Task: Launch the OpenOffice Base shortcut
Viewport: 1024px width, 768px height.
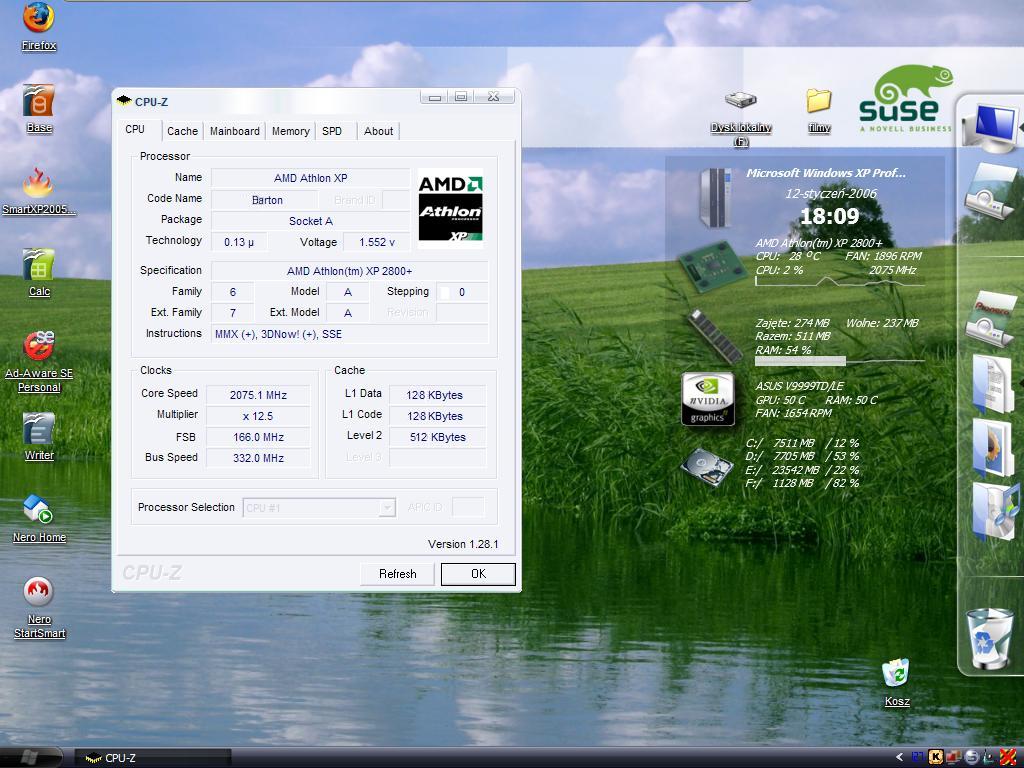Action: click(x=39, y=108)
